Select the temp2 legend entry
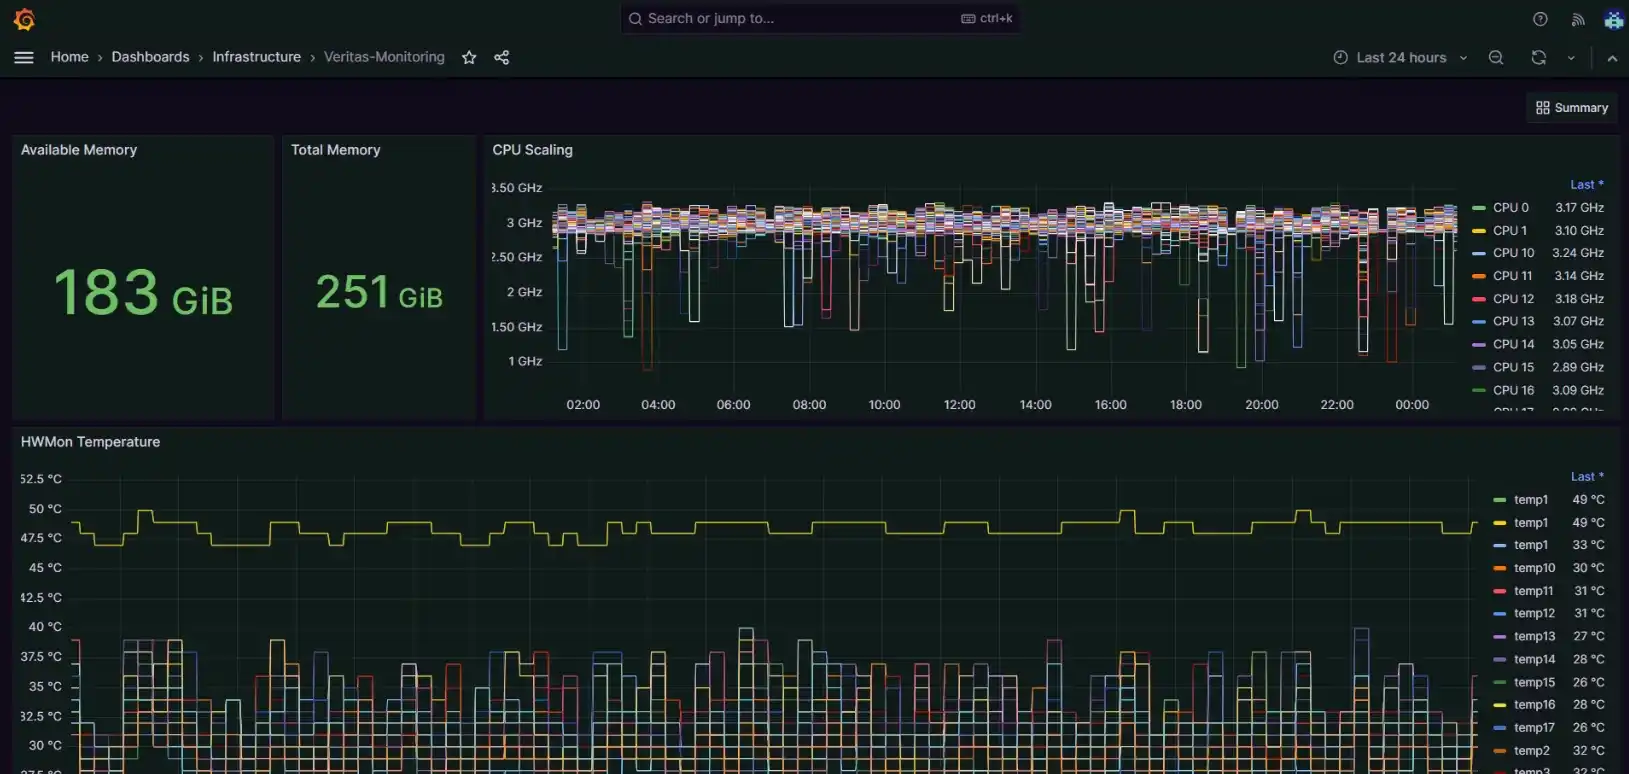Screen dimensions: 1629x774 [x=1531, y=751]
